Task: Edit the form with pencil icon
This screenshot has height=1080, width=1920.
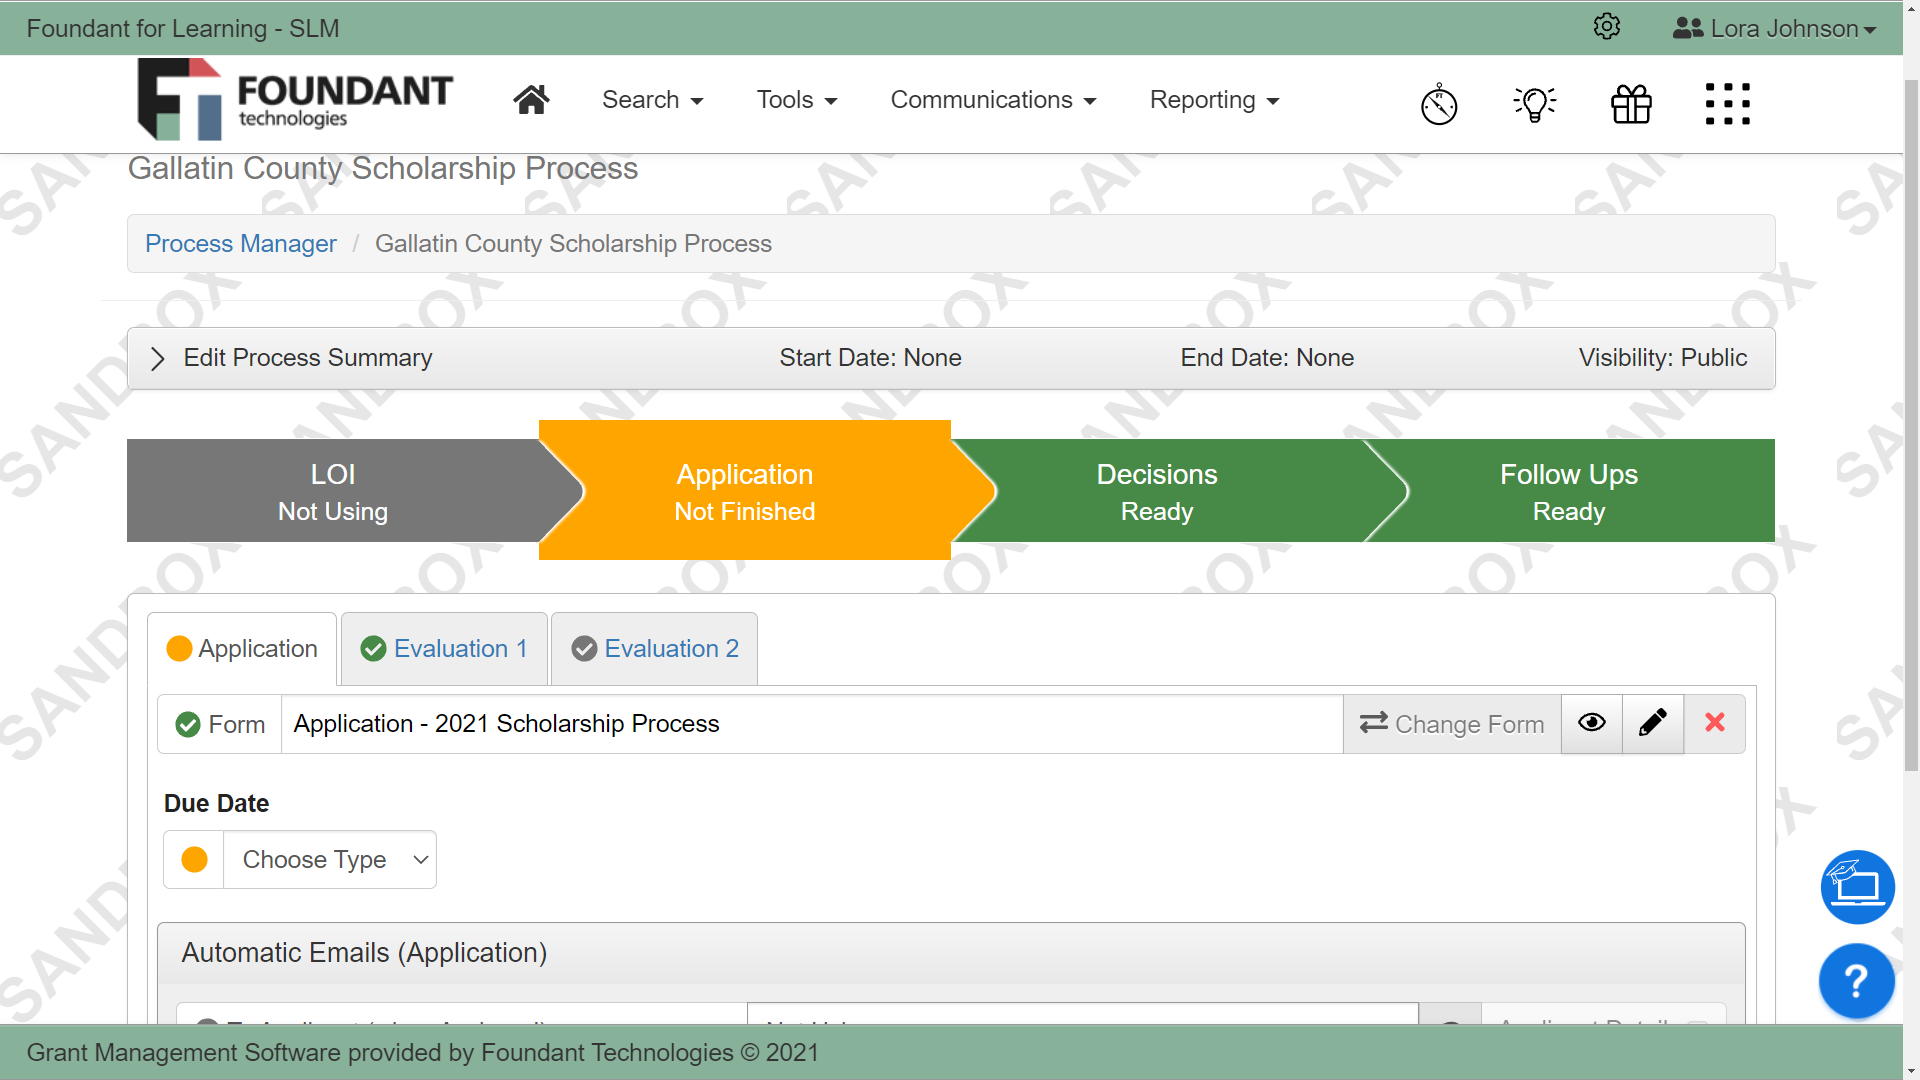Action: pos(1653,723)
